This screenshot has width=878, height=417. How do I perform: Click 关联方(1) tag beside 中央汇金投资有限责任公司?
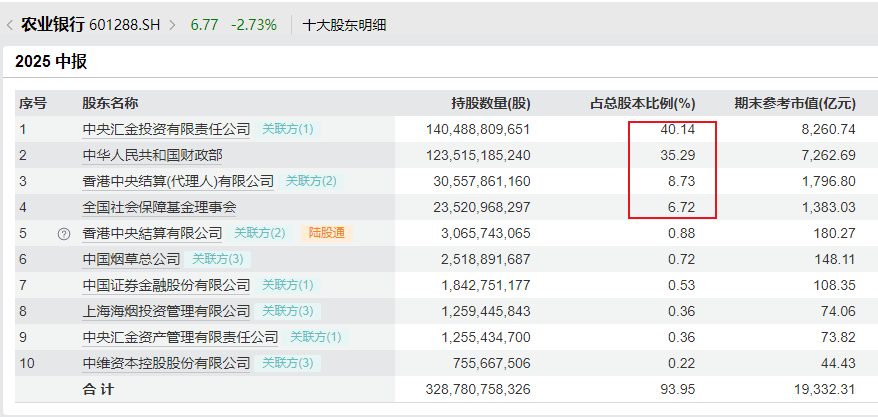[x=288, y=130]
